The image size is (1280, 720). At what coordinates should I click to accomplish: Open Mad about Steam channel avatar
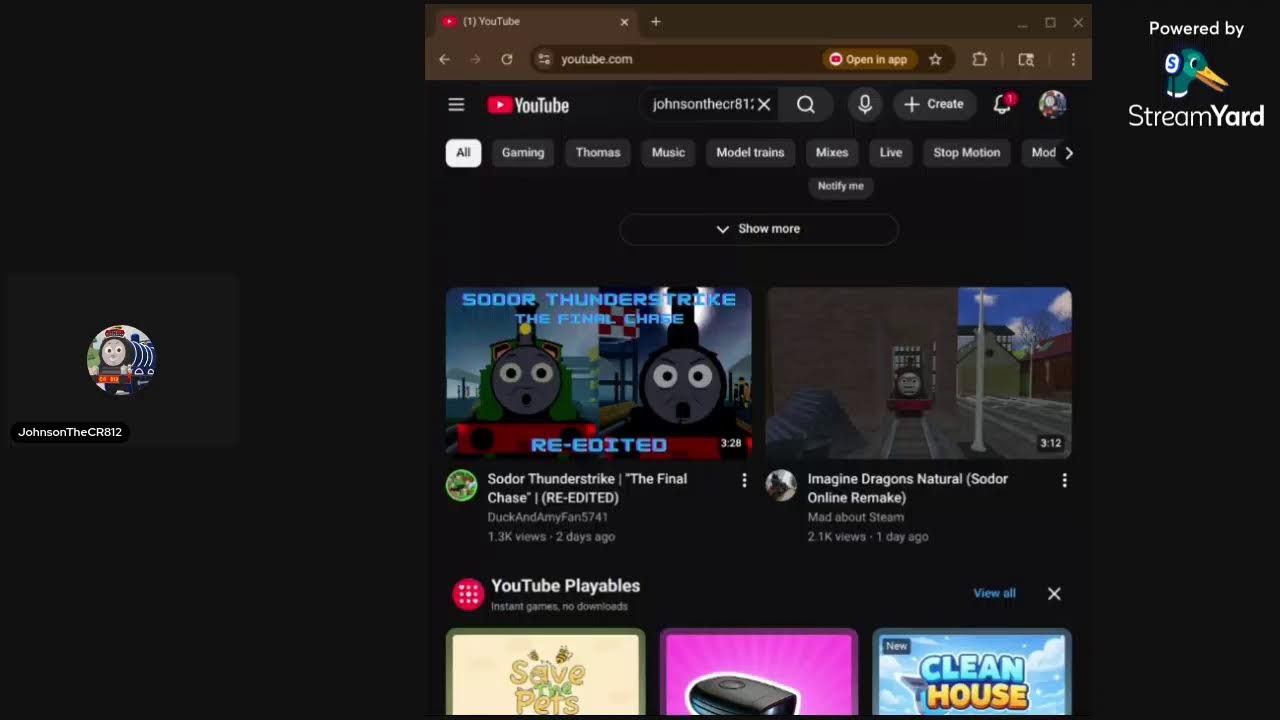[x=781, y=485]
